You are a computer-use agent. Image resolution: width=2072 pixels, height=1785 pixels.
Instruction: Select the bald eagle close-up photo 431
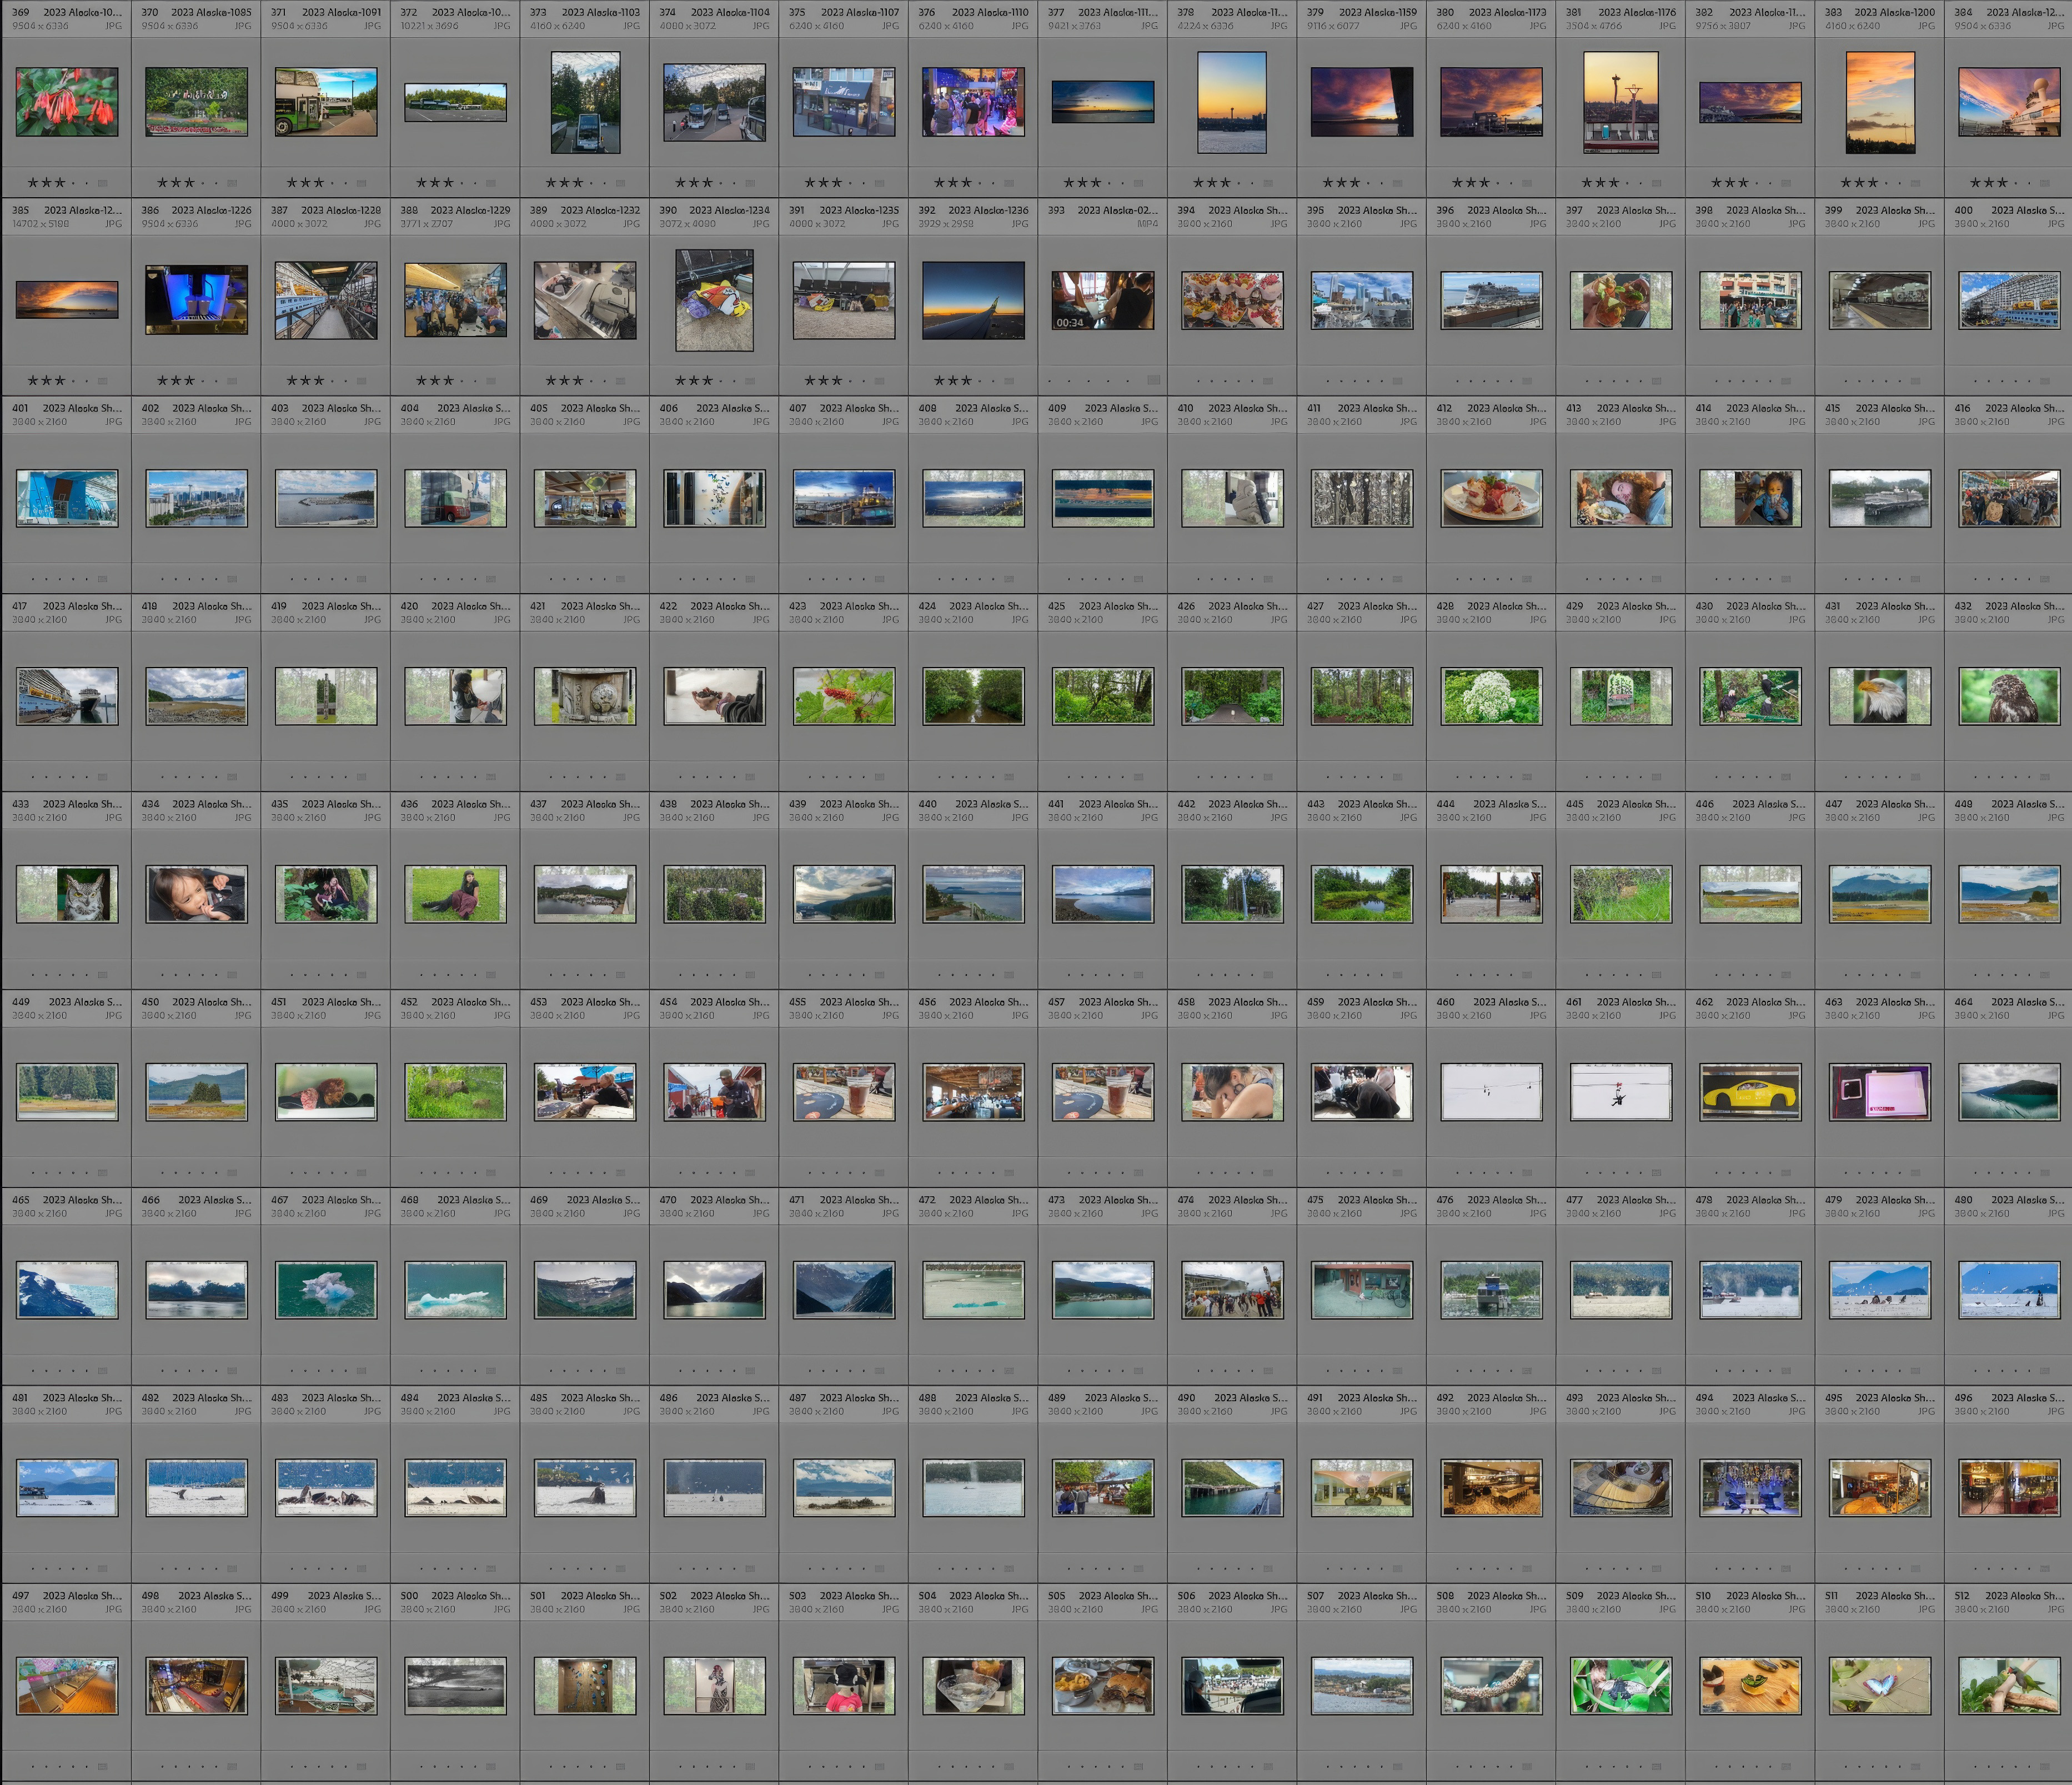[1879, 696]
